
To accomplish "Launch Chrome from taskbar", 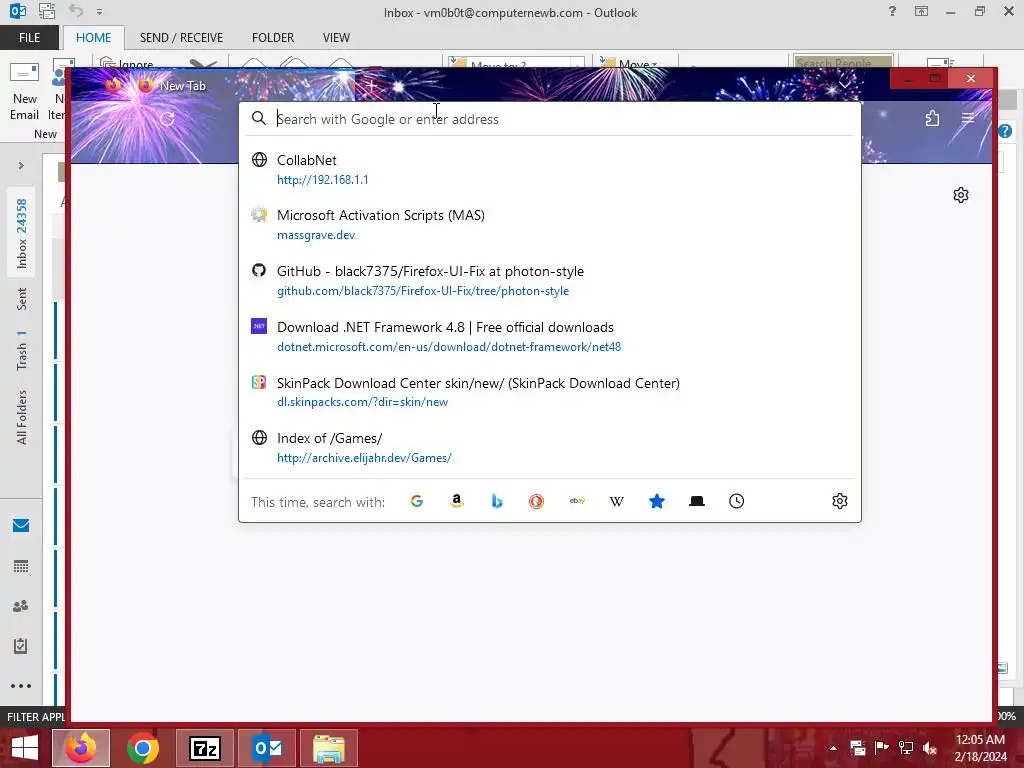I will [143, 748].
